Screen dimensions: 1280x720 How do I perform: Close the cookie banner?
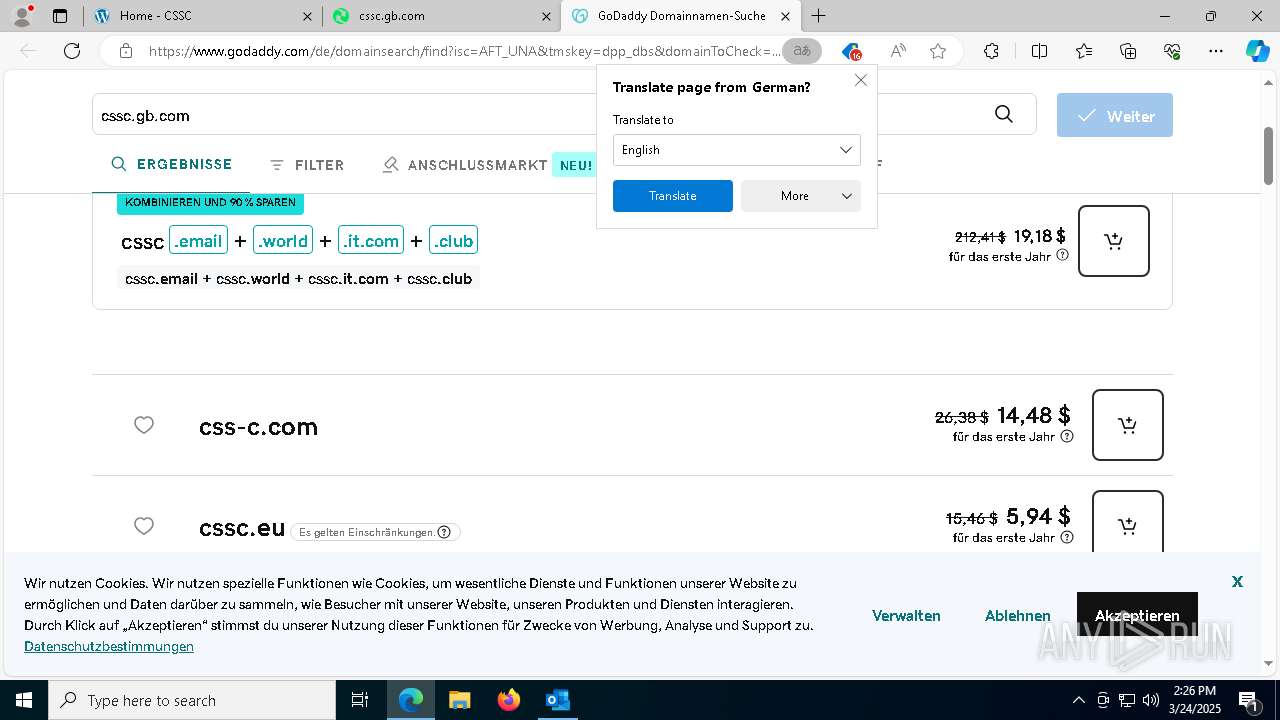point(1237,581)
